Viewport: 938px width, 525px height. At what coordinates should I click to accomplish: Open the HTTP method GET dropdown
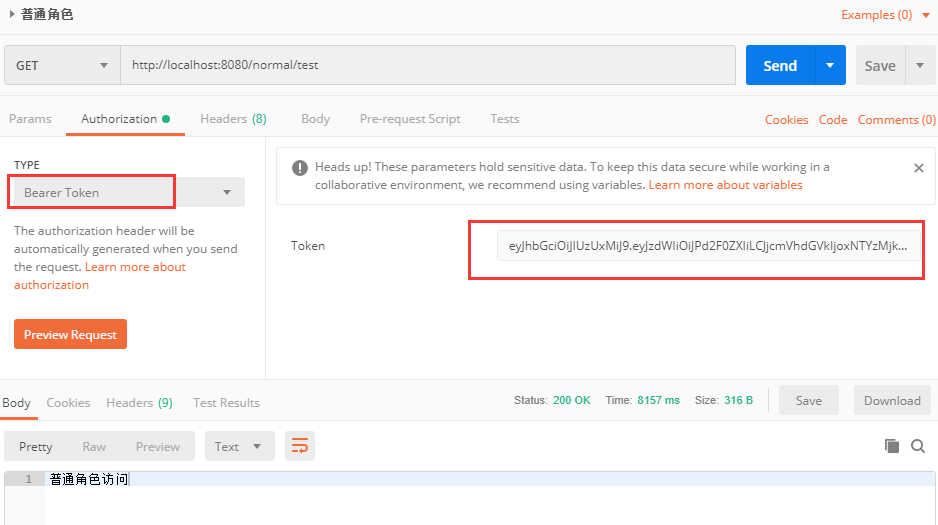(x=62, y=65)
